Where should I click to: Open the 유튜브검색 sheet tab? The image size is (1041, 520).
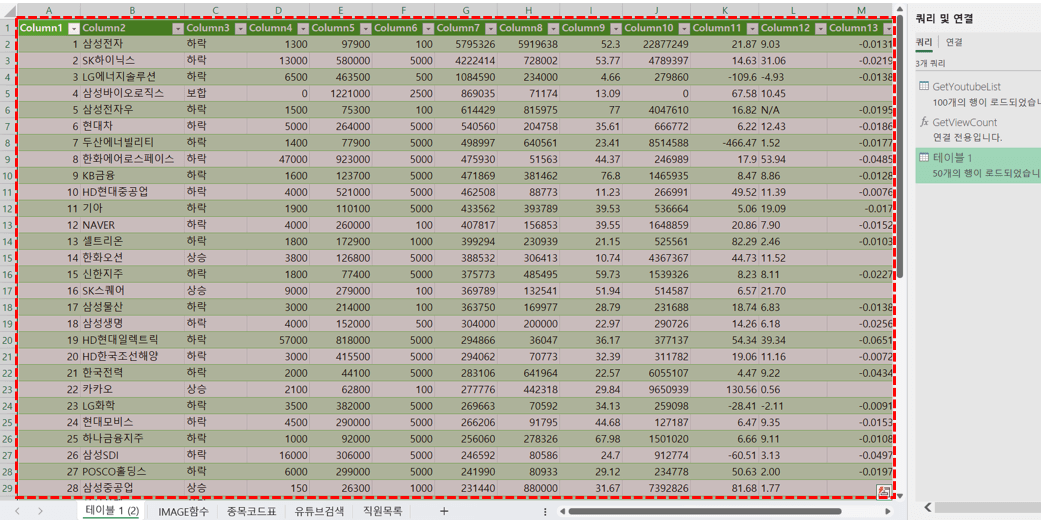click(x=319, y=511)
